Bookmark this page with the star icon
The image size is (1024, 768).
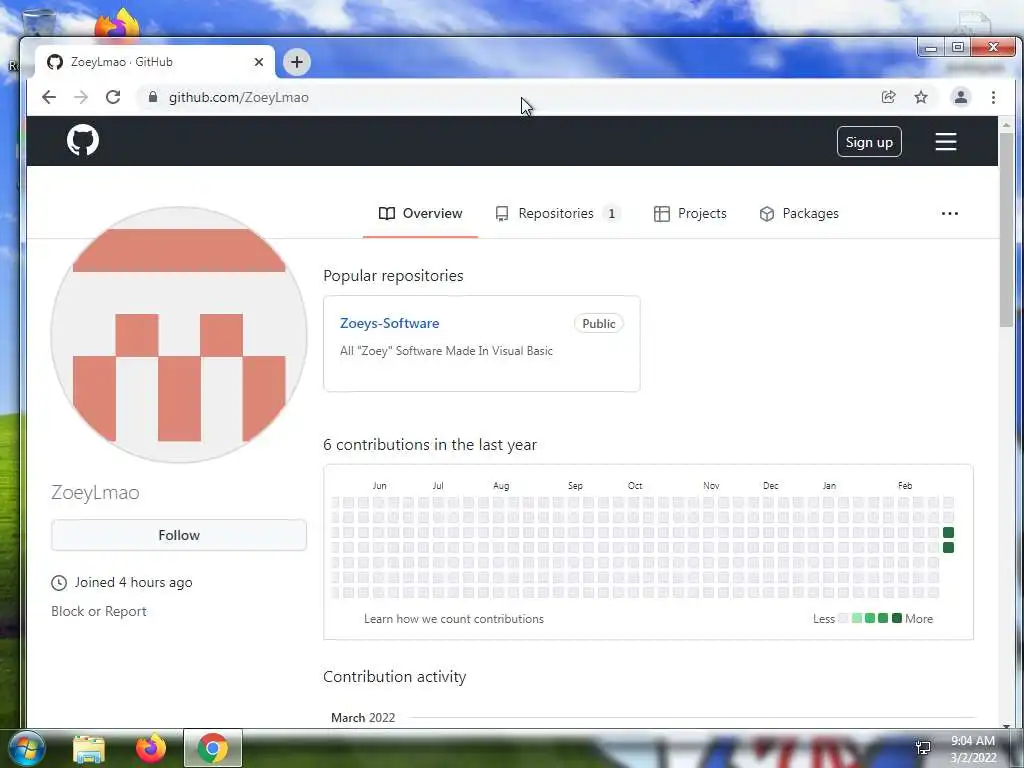(x=921, y=97)
